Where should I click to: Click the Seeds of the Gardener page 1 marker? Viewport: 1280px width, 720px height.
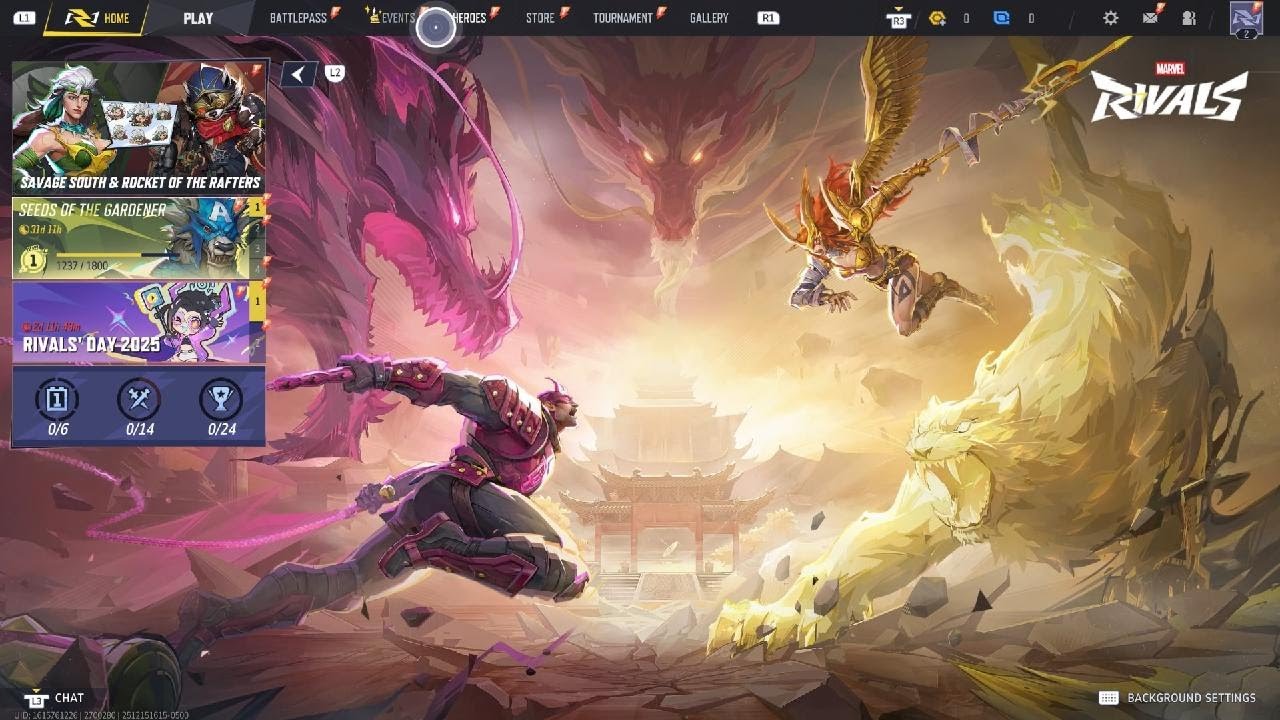coord(257,208)
